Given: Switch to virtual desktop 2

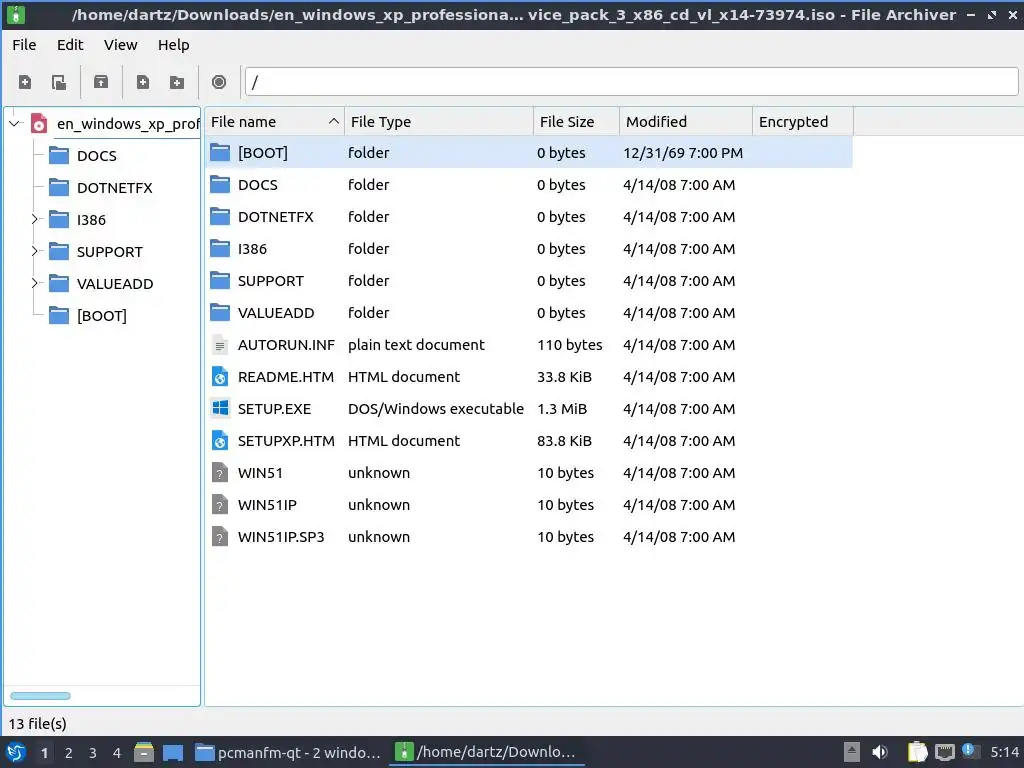Looking at the screenshot, I should point(69,753).
